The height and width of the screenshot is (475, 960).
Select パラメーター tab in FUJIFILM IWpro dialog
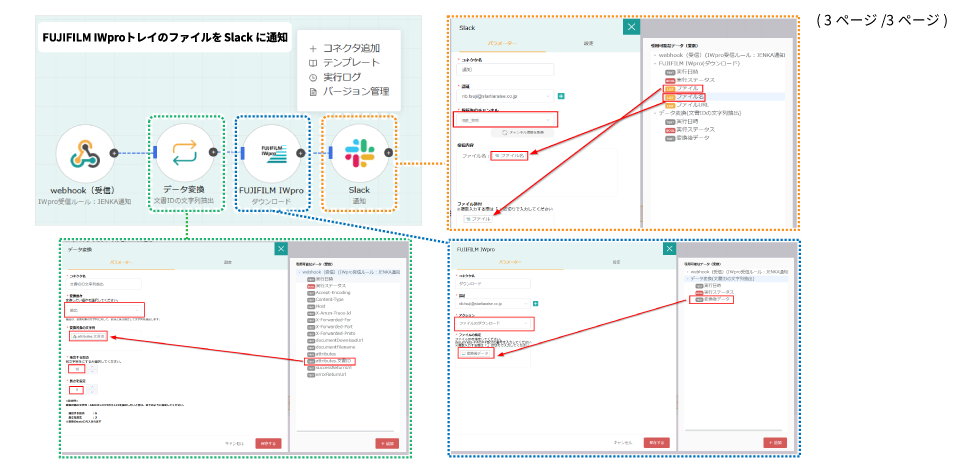[509, 262]
